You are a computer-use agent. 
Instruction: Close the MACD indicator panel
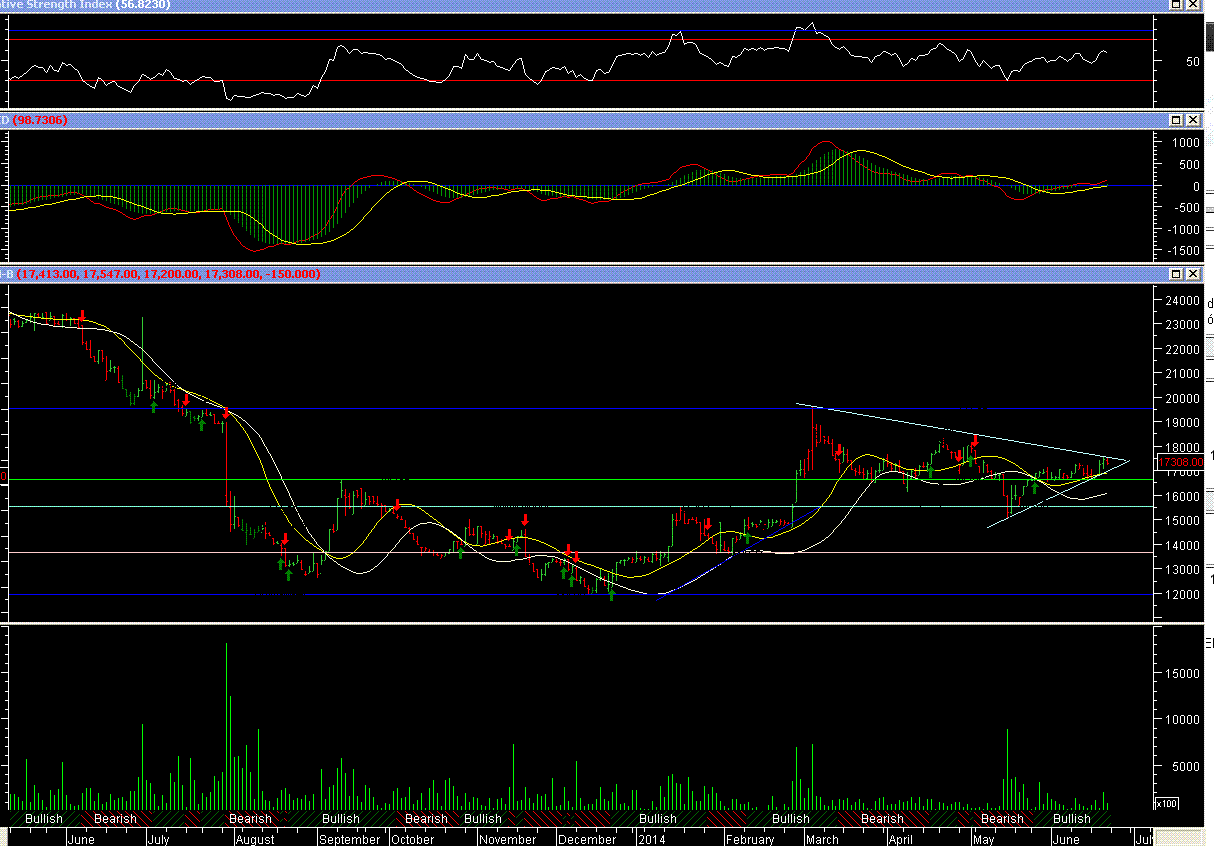[x=1191, y=120]
